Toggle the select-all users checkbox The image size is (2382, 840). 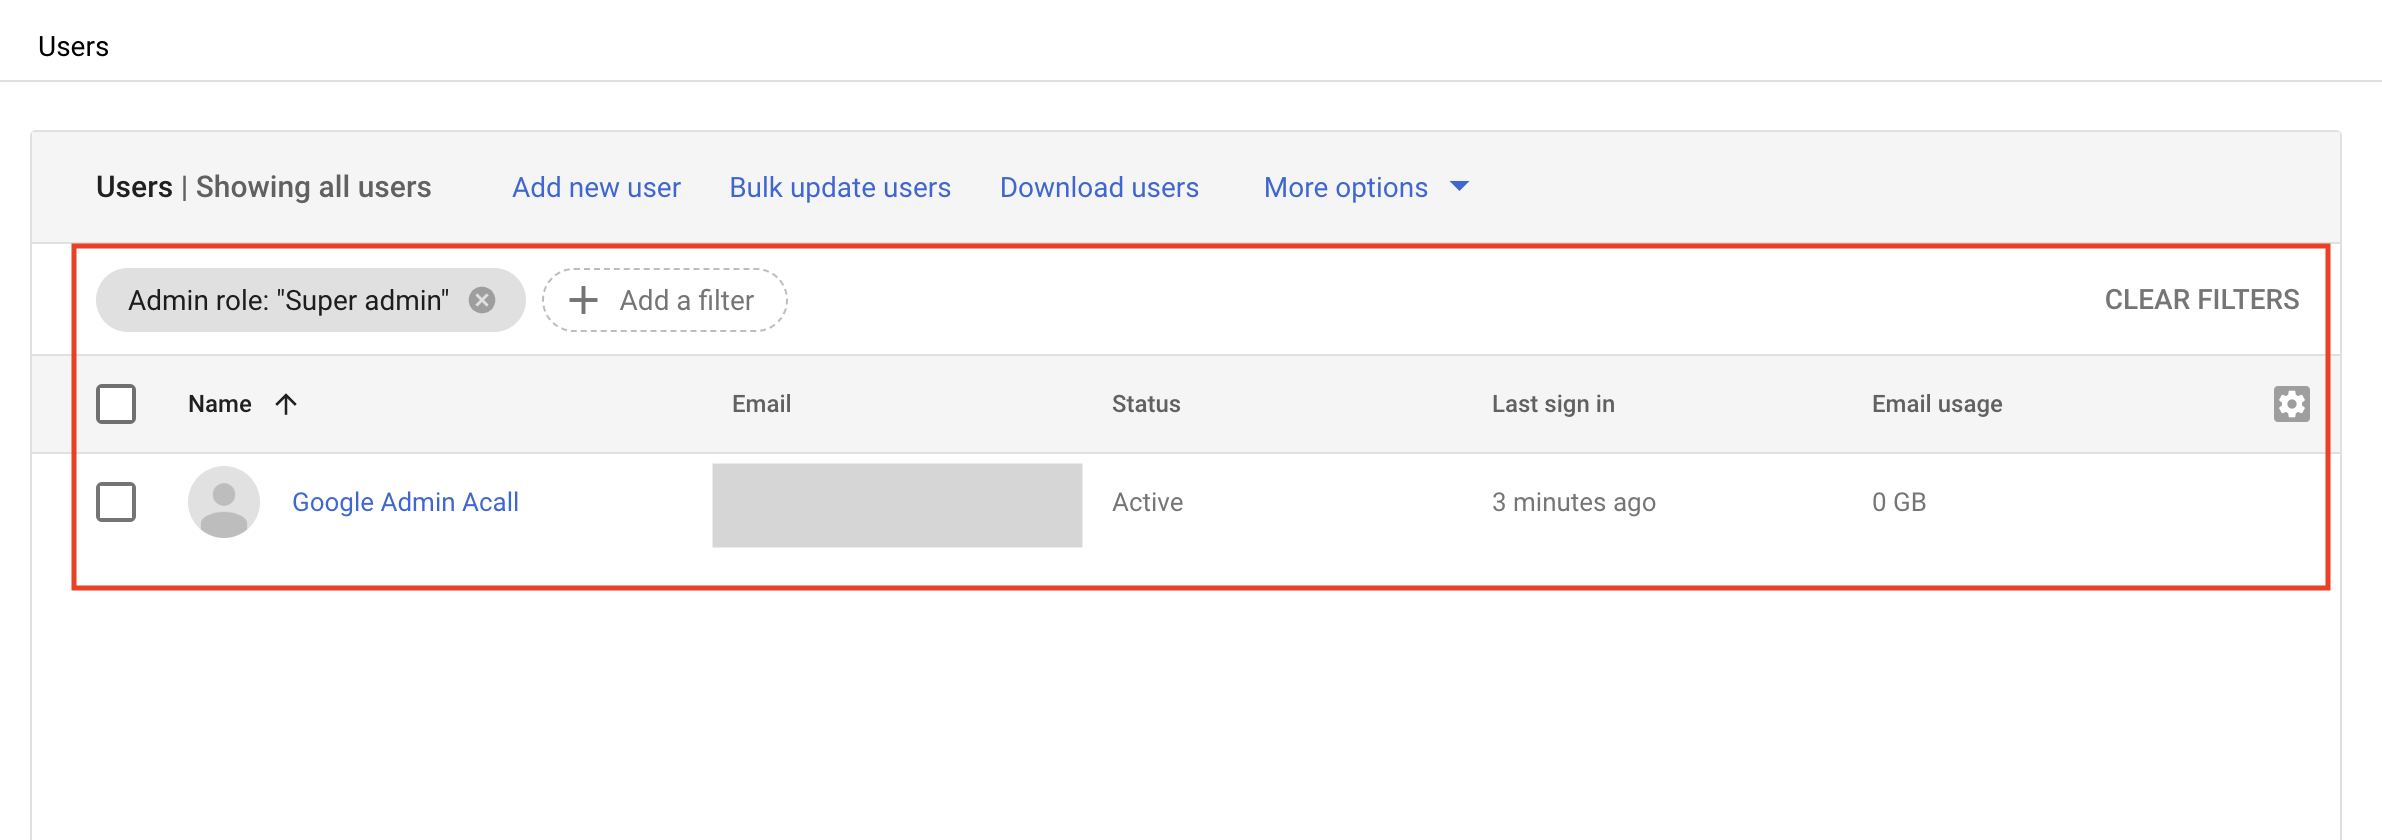(116, 404)
